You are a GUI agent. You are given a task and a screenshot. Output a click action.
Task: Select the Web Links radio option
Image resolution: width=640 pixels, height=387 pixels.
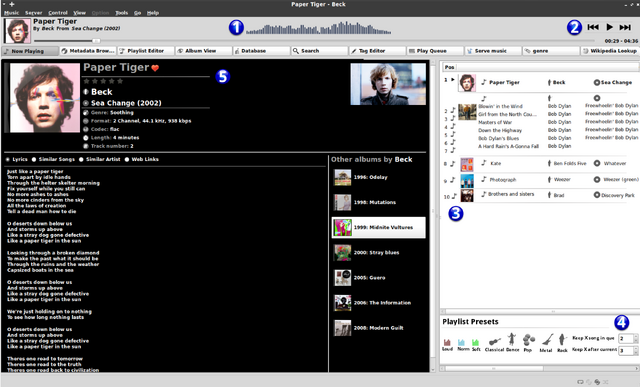pyautogui.click(x=127, y=160)
